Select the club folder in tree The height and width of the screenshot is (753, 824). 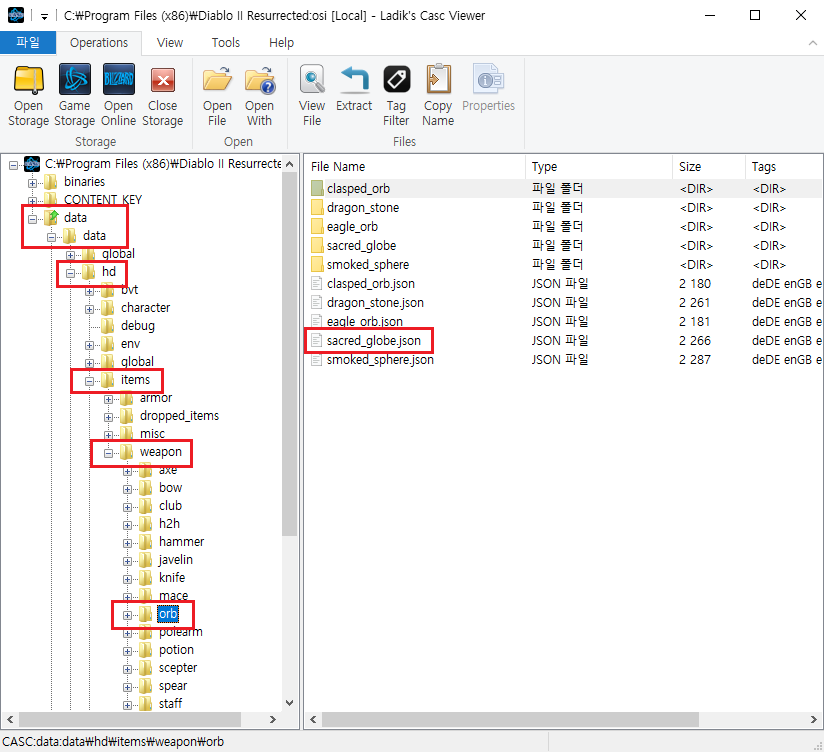point(170,506)
